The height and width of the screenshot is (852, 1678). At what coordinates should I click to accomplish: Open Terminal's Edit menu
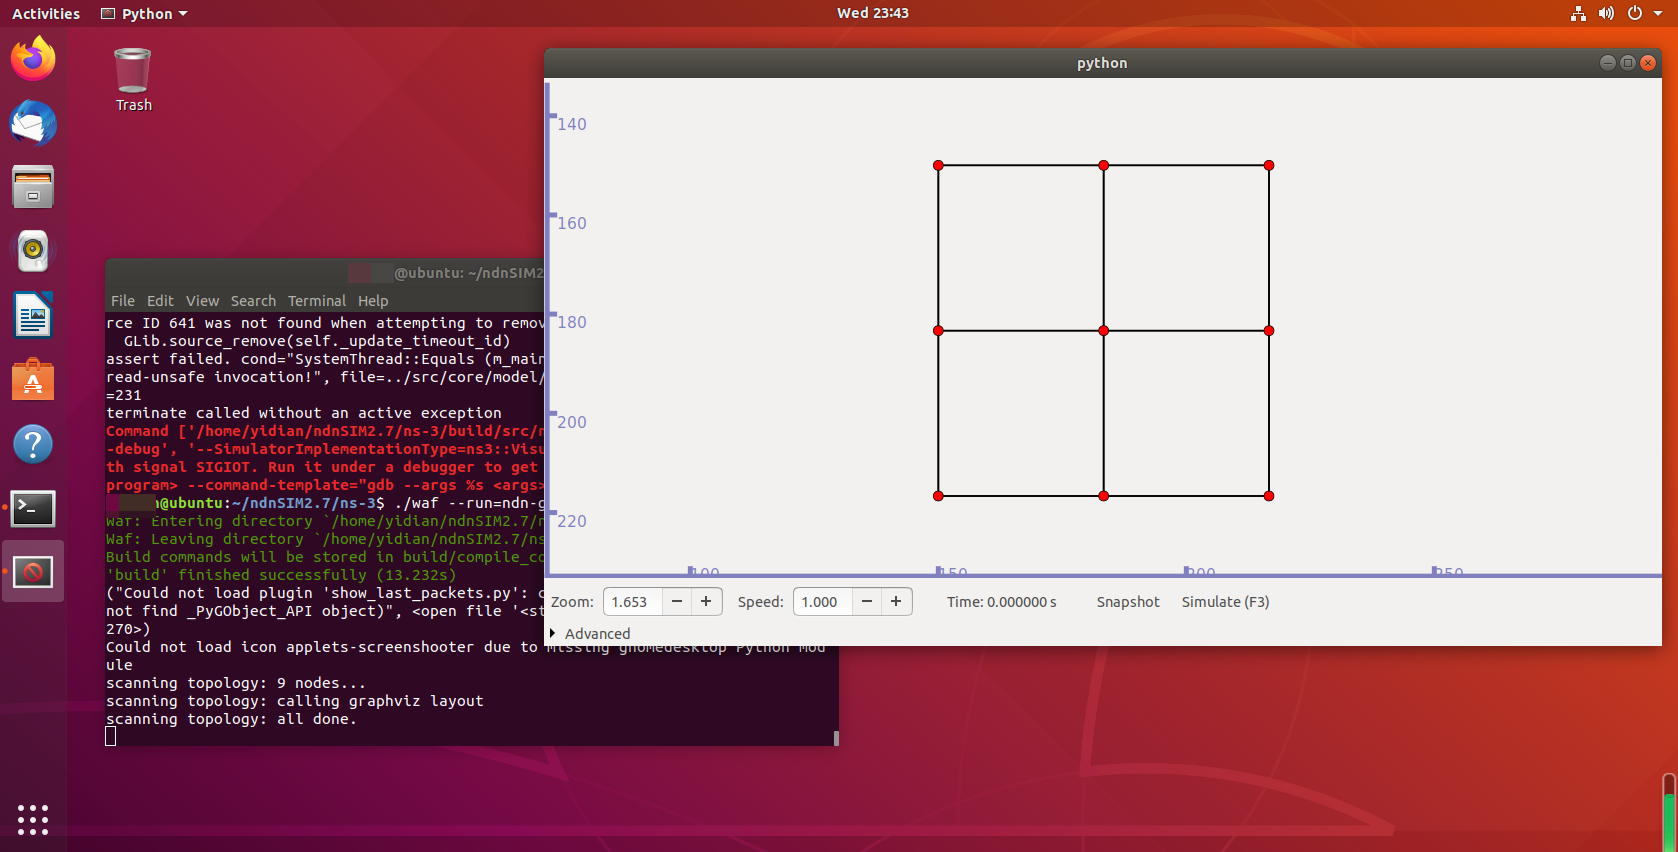[160, 301]
